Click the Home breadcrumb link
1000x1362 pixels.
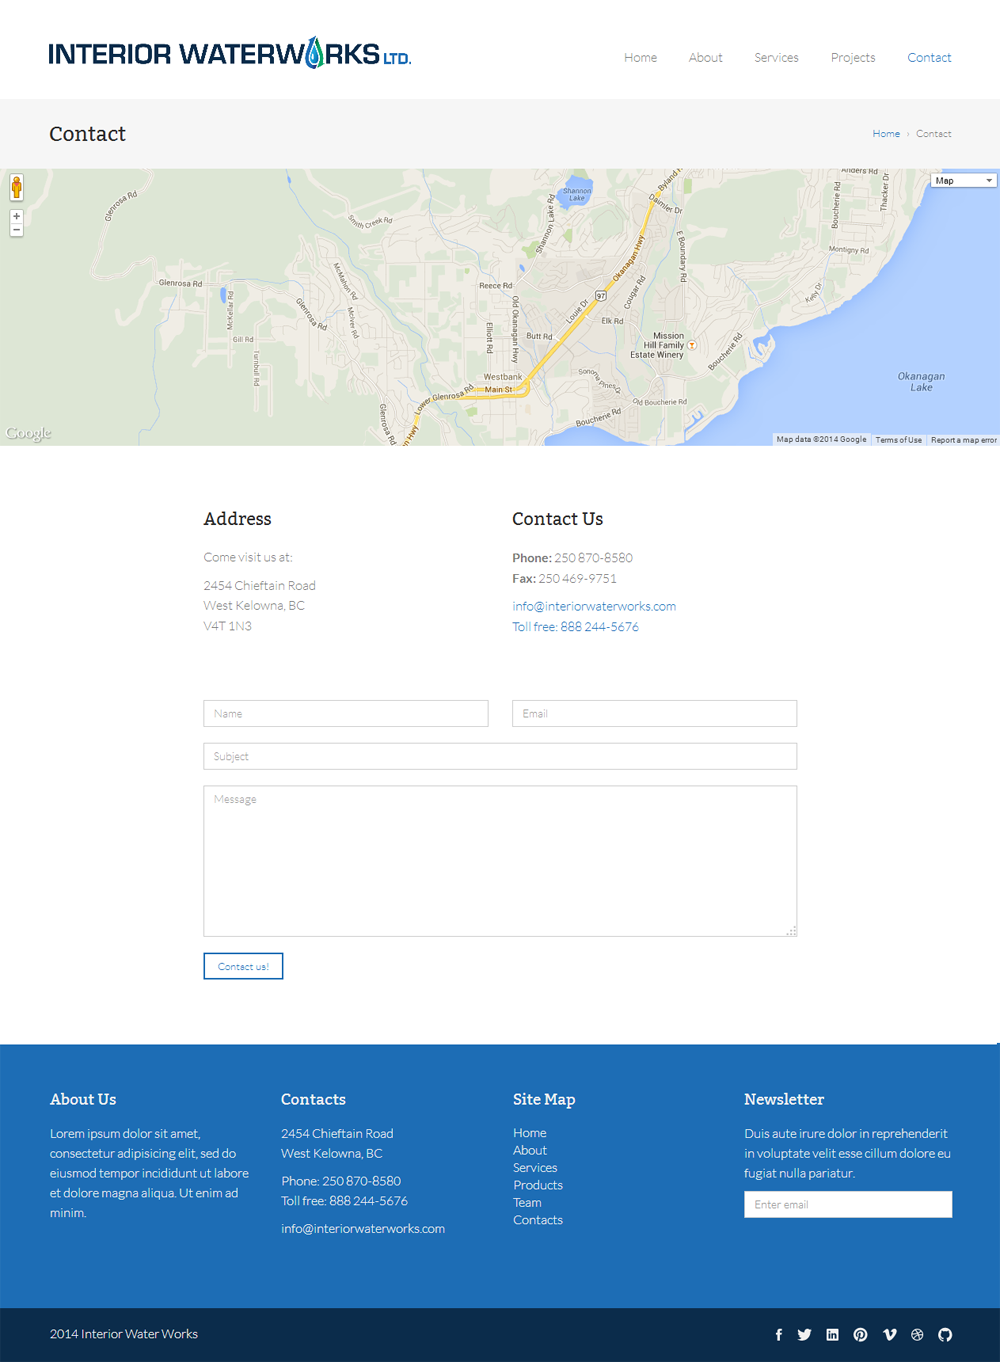point(885,134)
